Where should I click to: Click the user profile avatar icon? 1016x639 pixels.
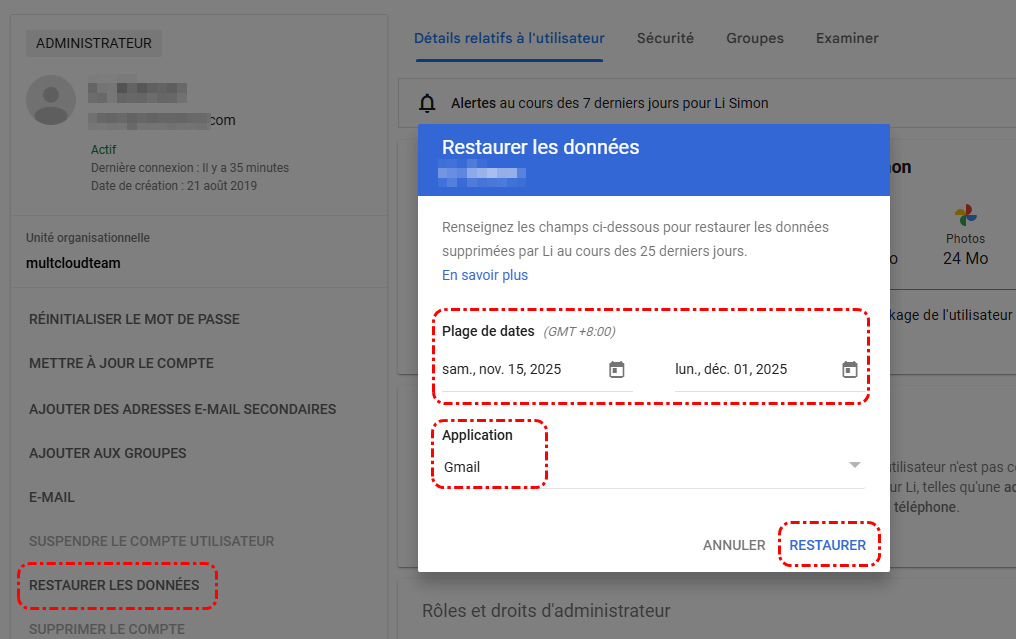(x=50, y=100)
